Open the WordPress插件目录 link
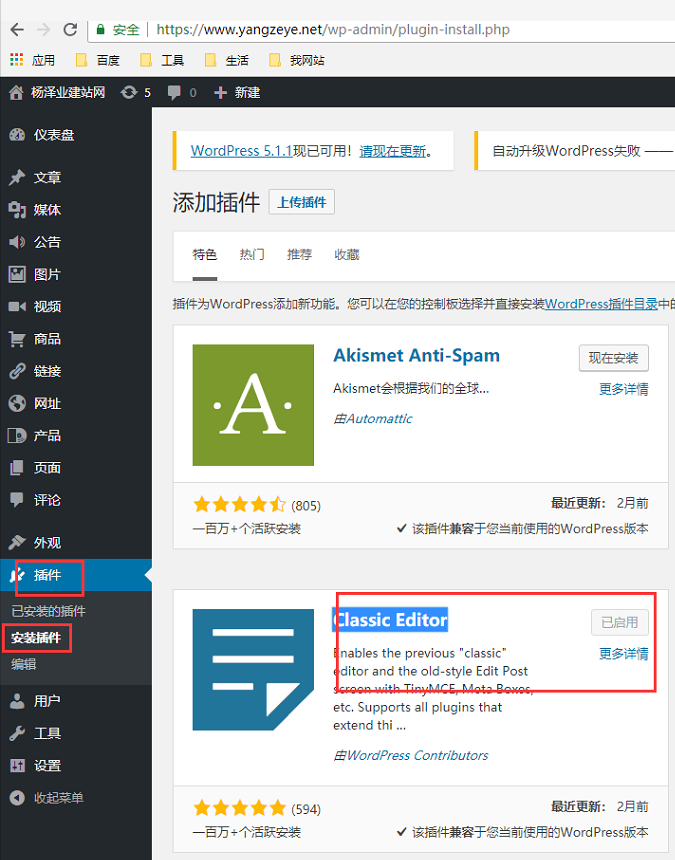 [601, 304]
